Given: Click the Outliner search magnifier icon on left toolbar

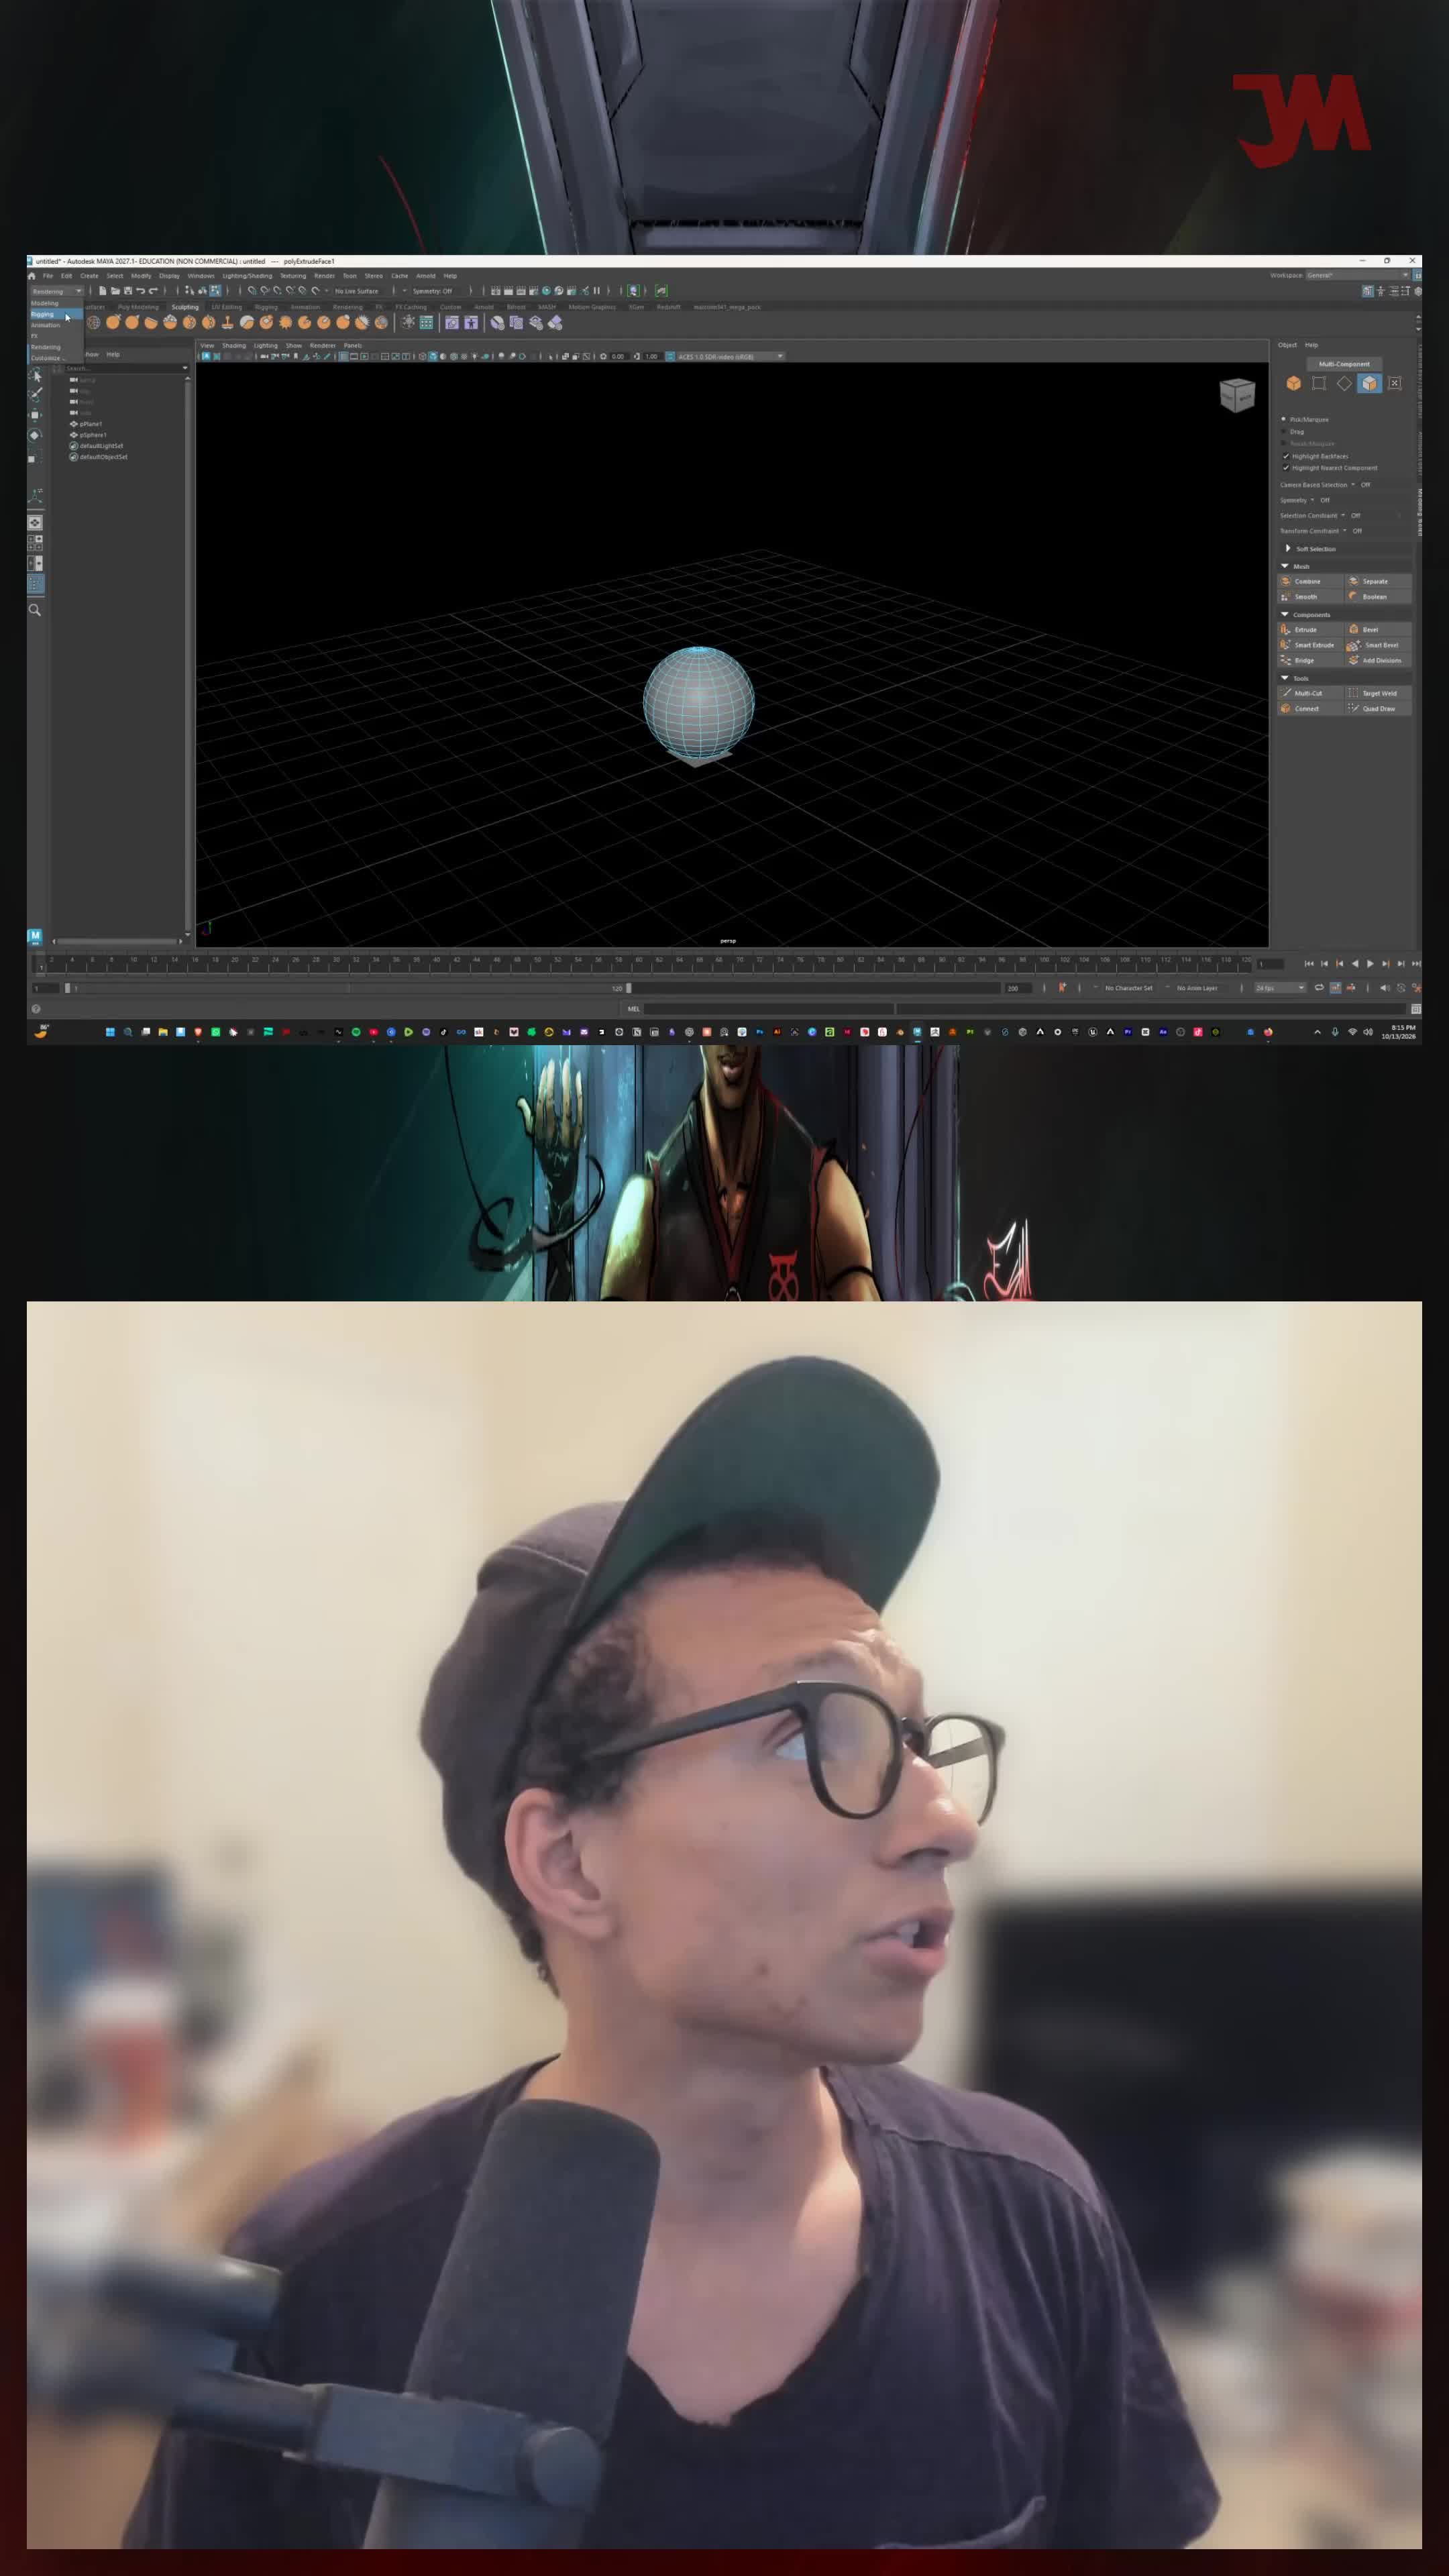Looking at the screenshot, I should (x=35, y=610).
